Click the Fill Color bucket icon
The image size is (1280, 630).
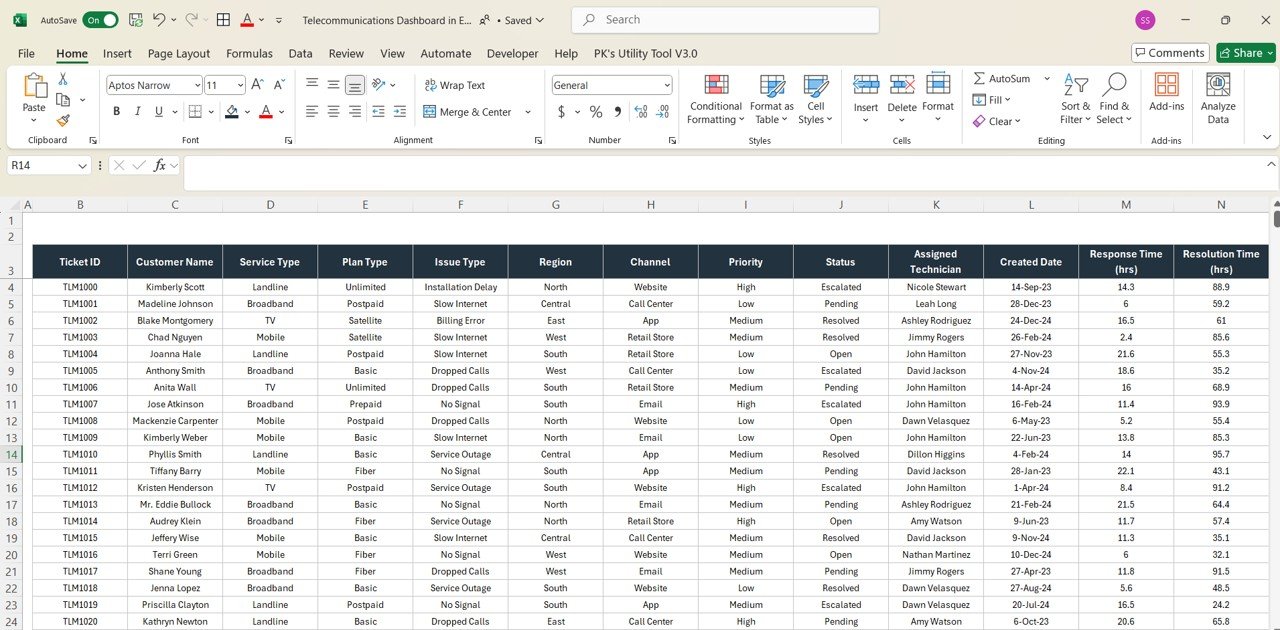click(x=232, y=112)
